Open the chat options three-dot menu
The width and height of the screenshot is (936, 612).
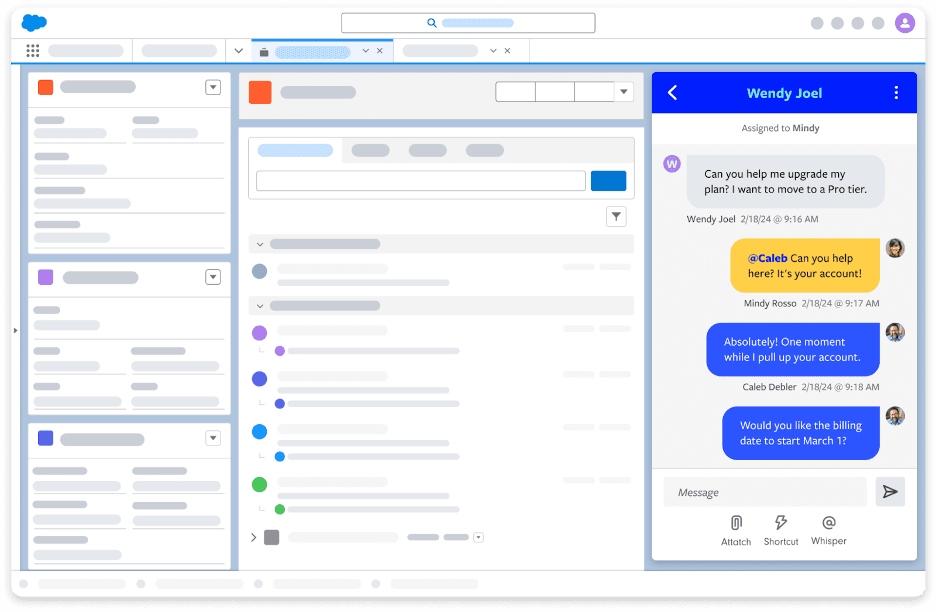point(896,93)
